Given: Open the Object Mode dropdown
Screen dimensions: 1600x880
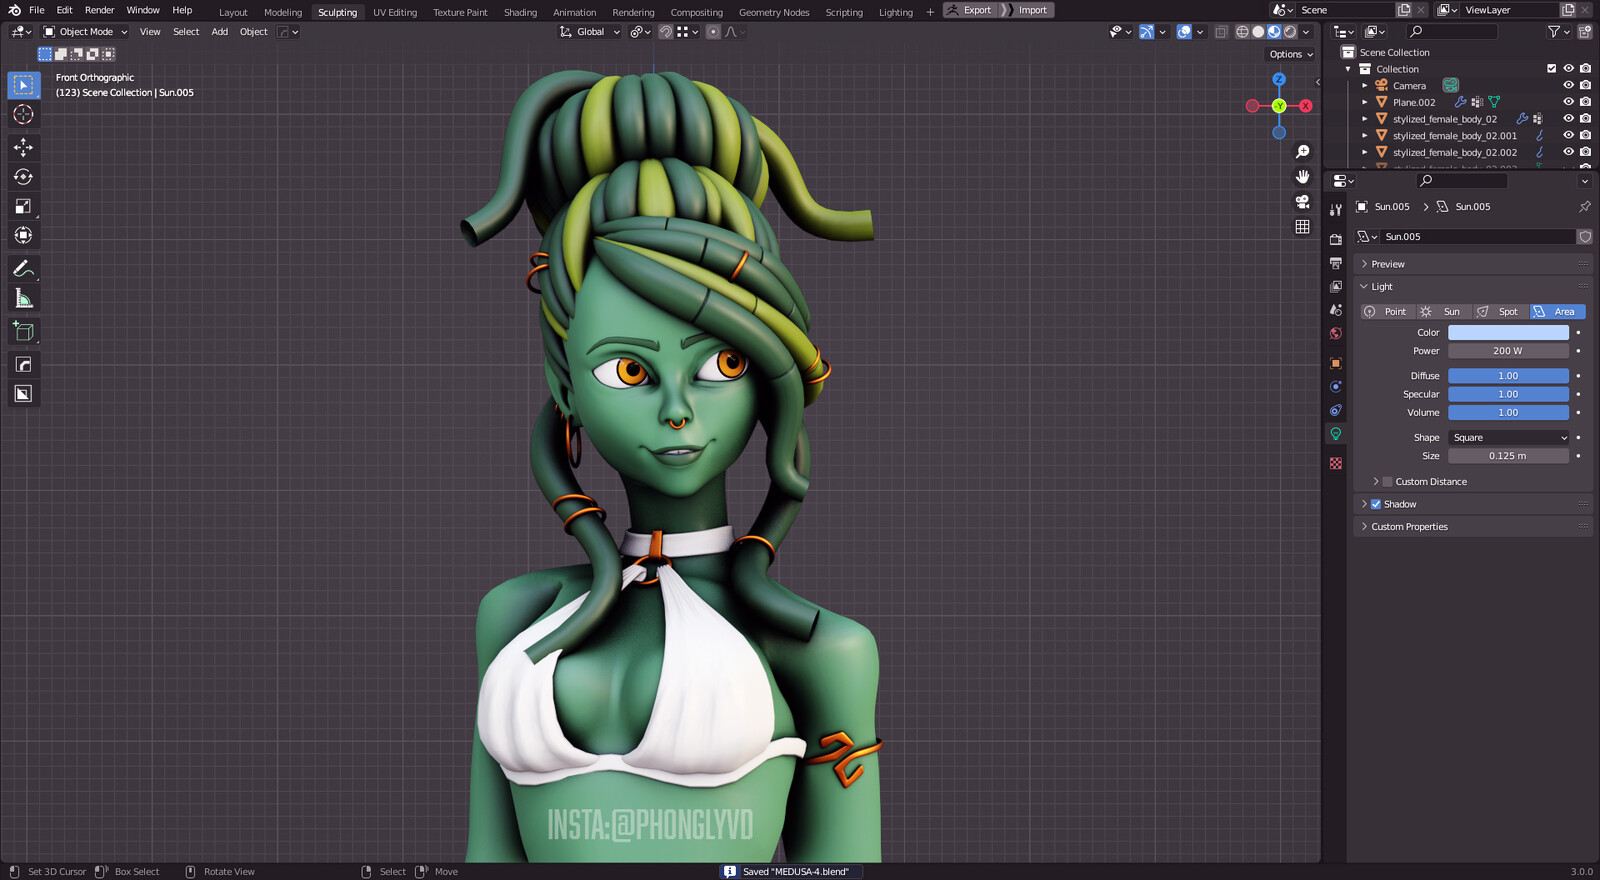Looking at the screenshot, I should 85,32.
